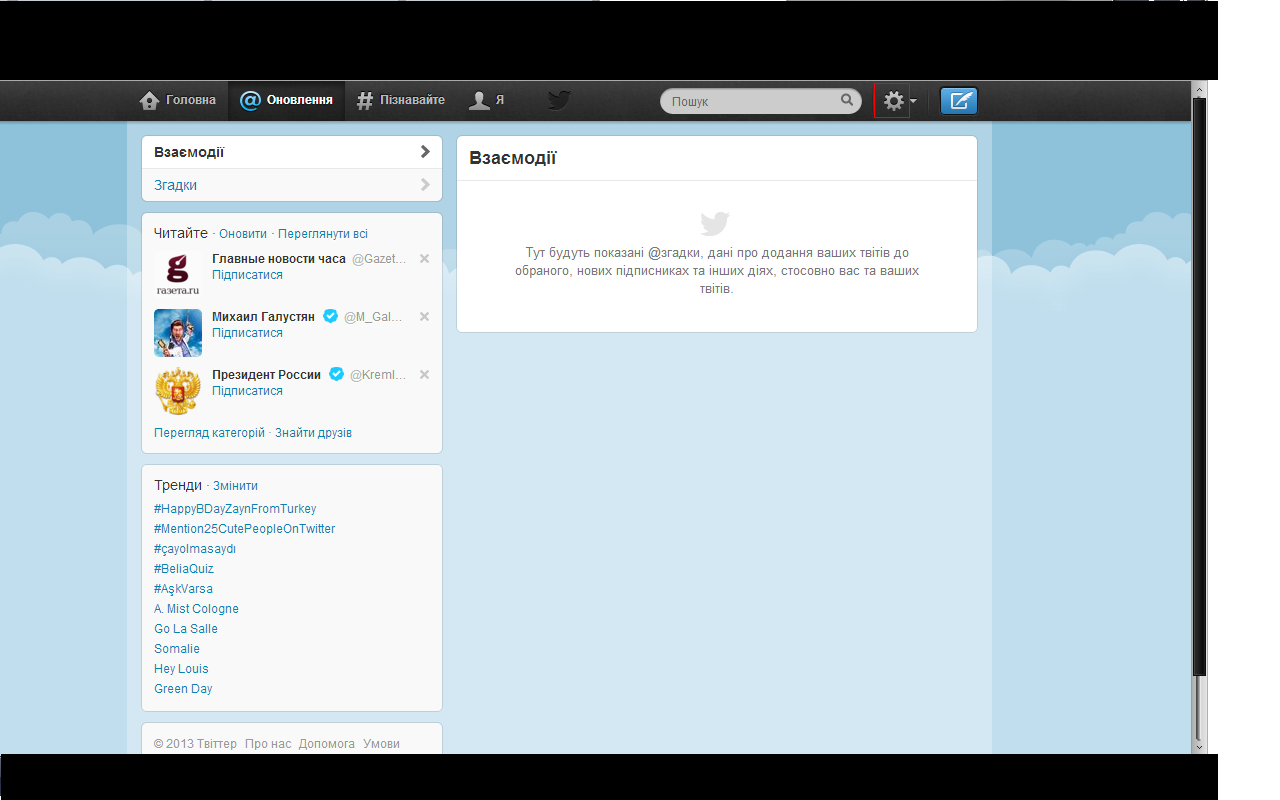Click the vertical scrollbar thumb
Image resolution: width=1280 pixels, height=800 pixels.
click(x=1200, y=387)
